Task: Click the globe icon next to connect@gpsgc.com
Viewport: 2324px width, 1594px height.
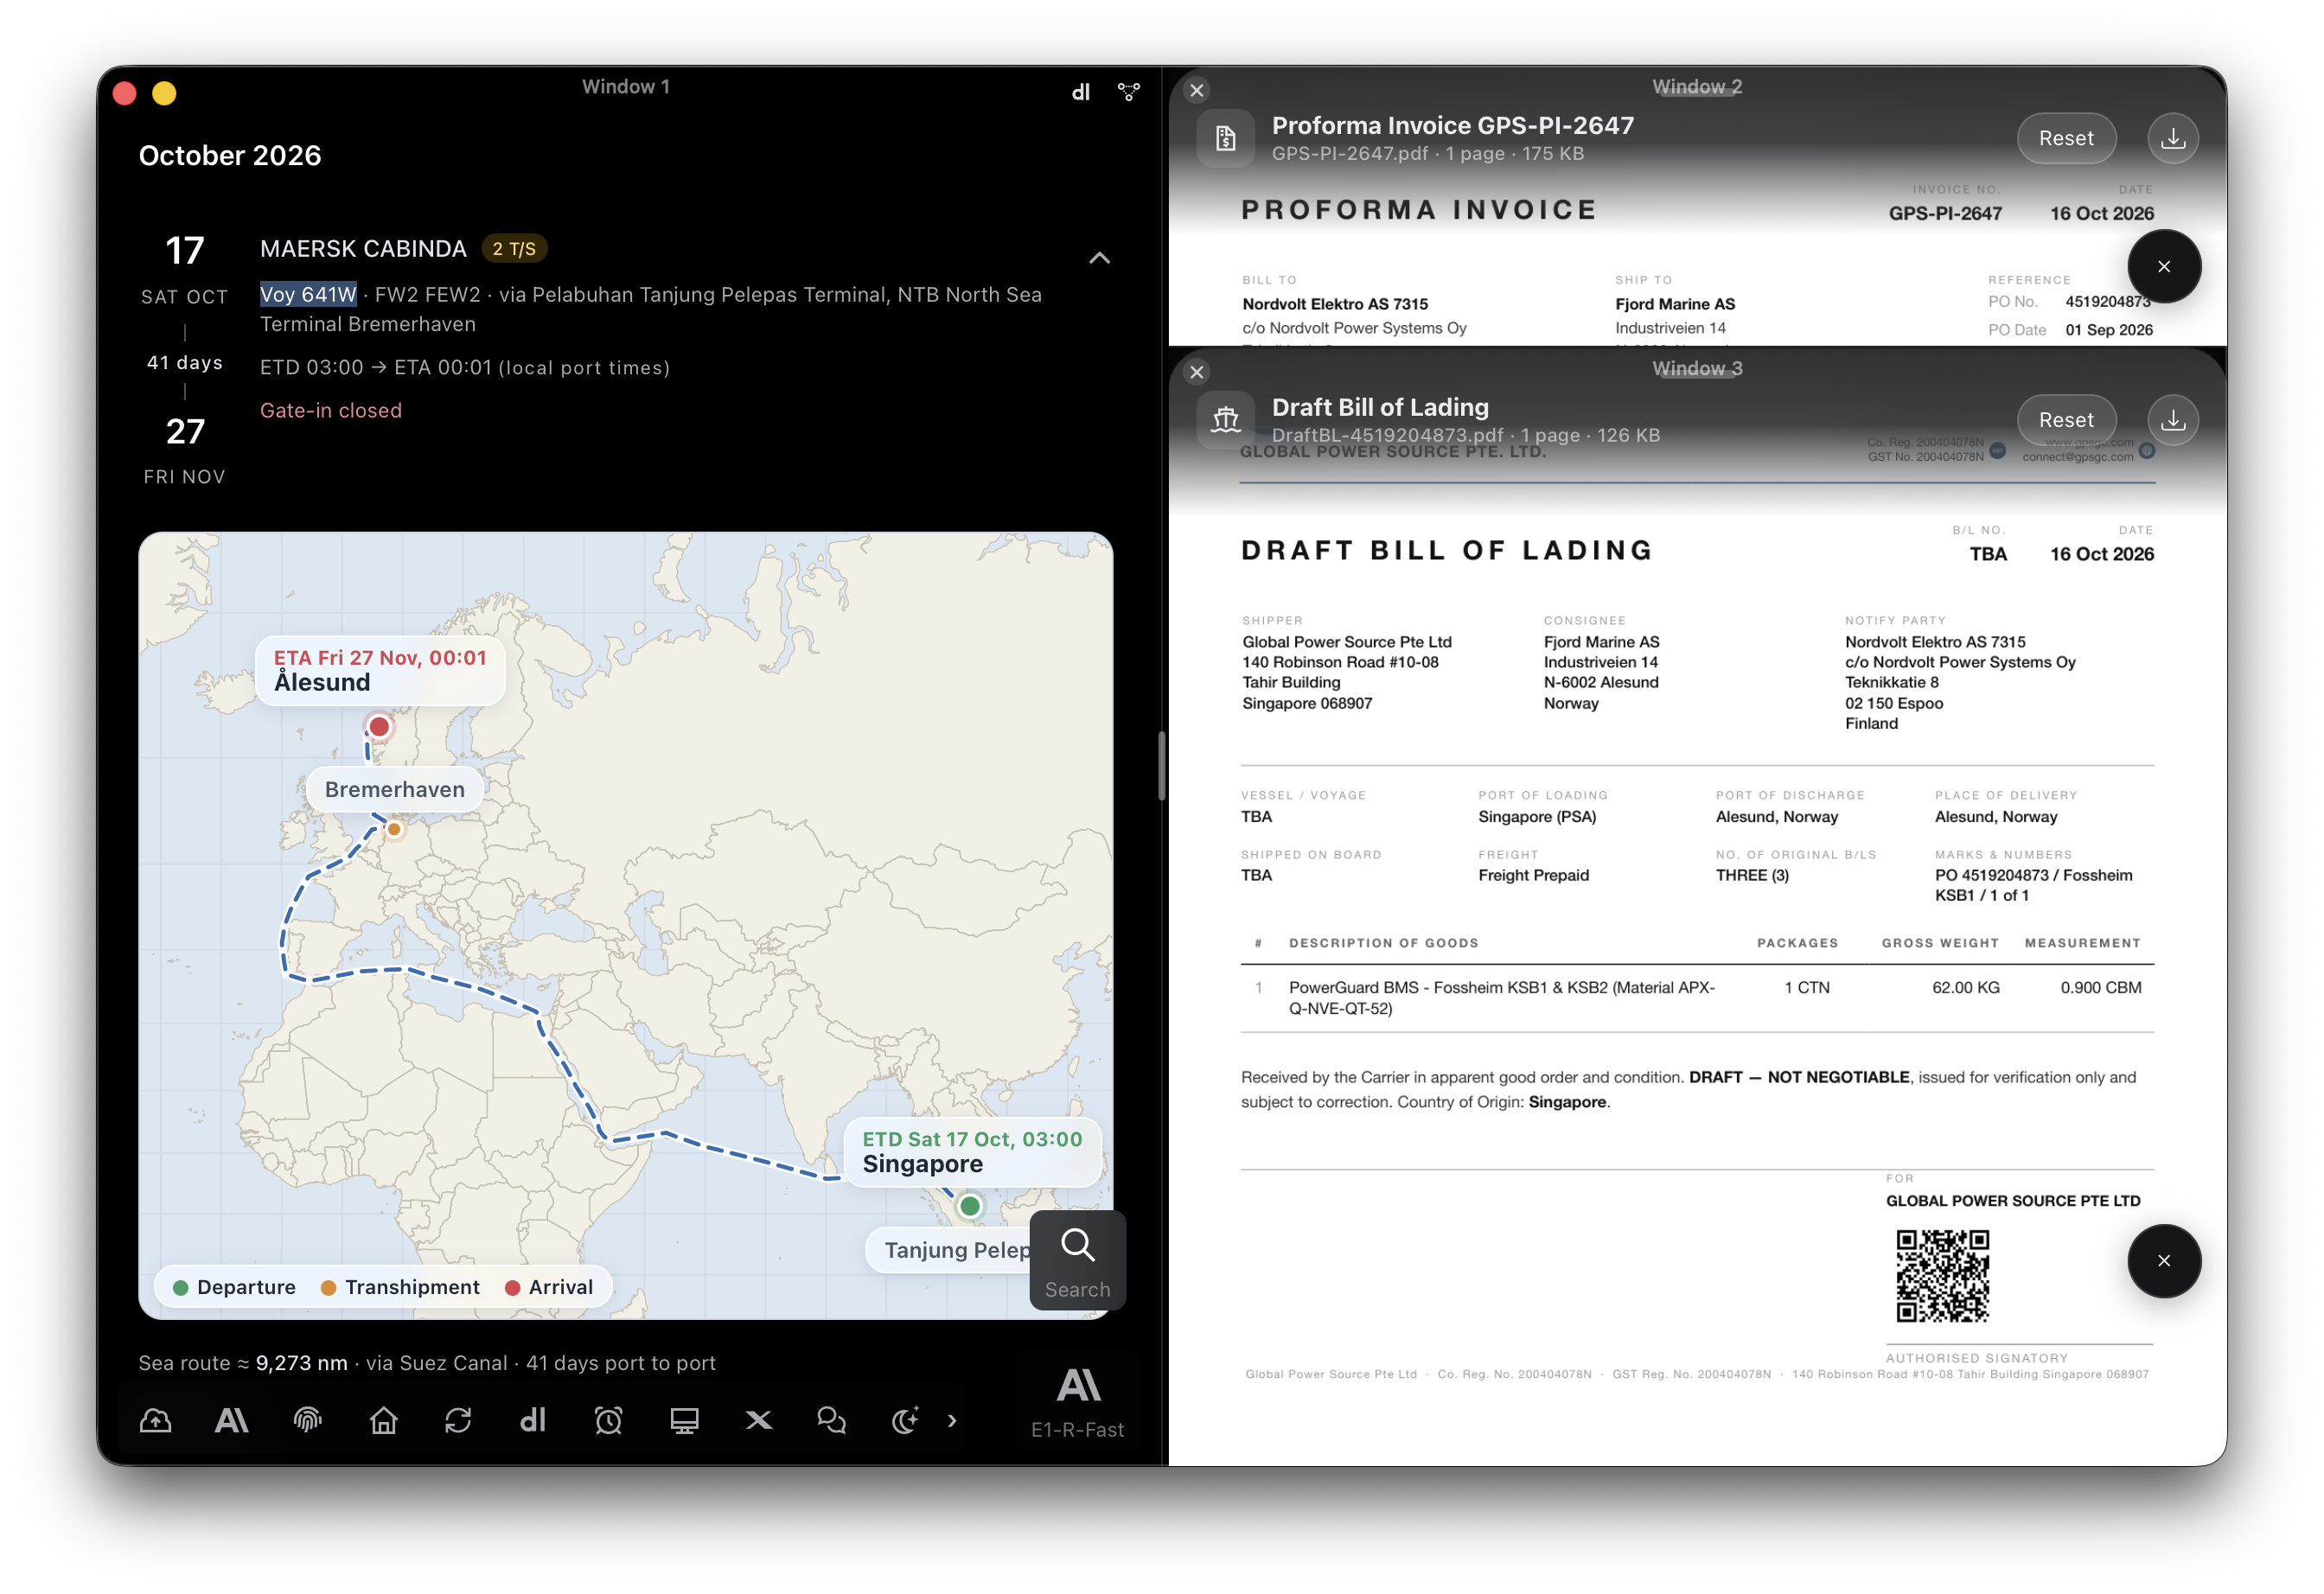Action: (x=2147, y=451)
